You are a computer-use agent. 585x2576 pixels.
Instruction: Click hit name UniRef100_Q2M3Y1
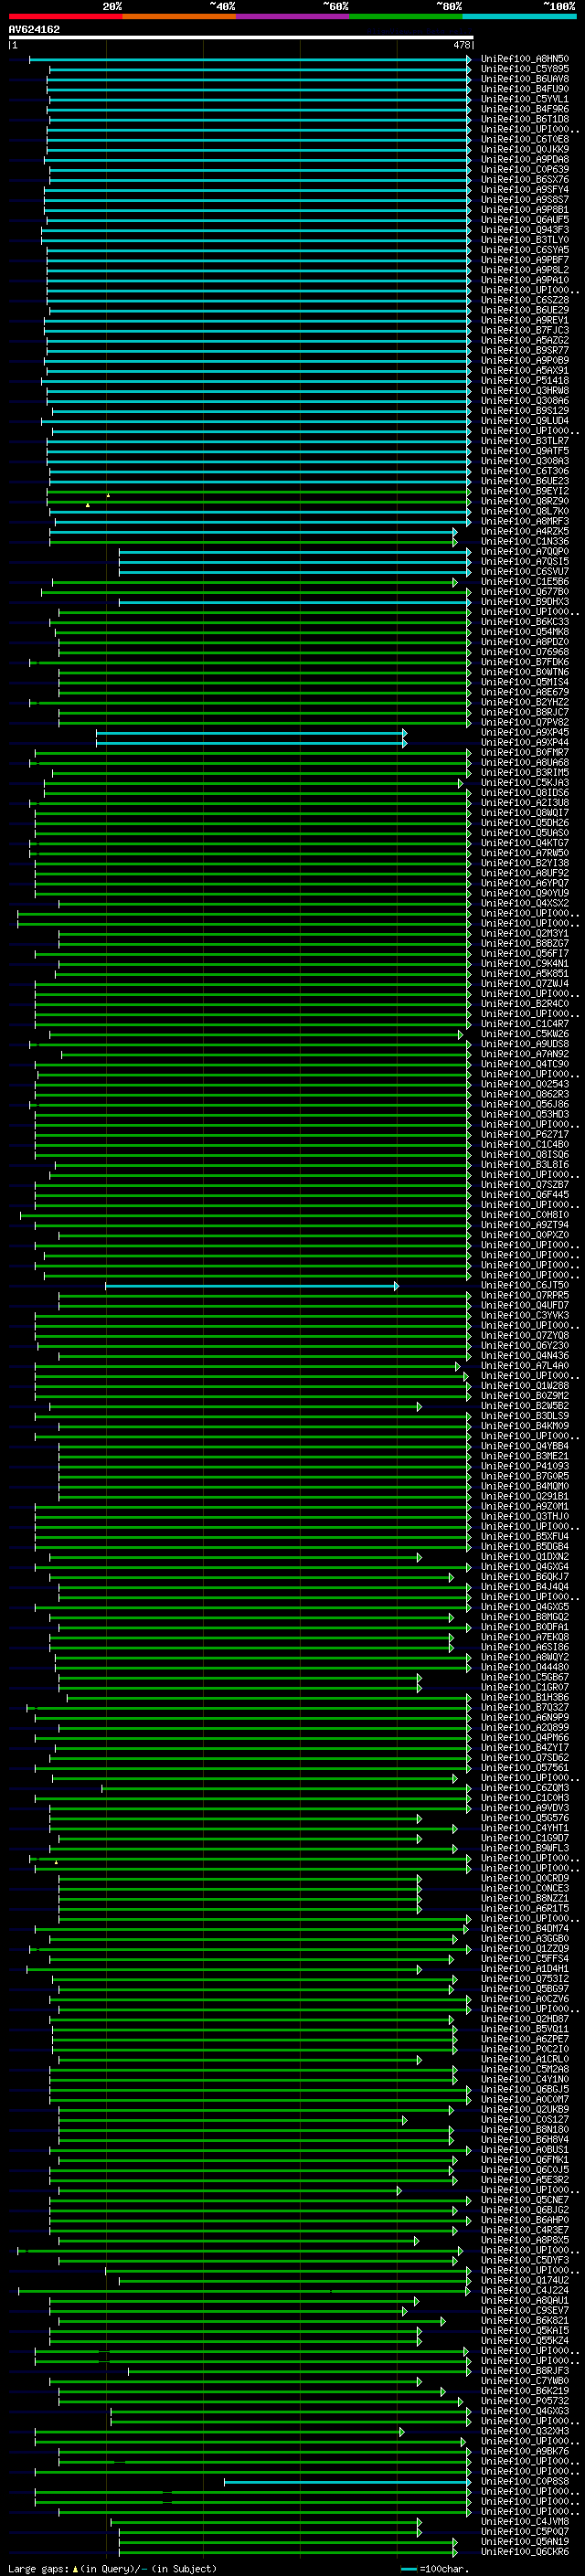tap(525, 934)
